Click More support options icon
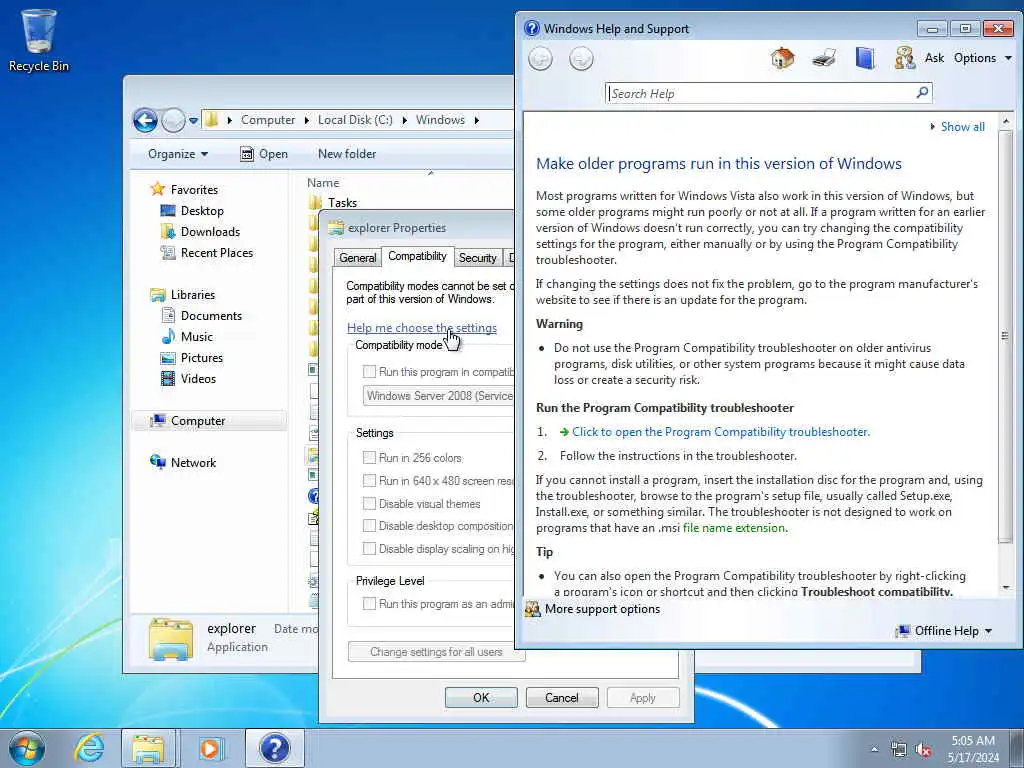This screenshot has height=768, width=1024. tap(532, 609)
